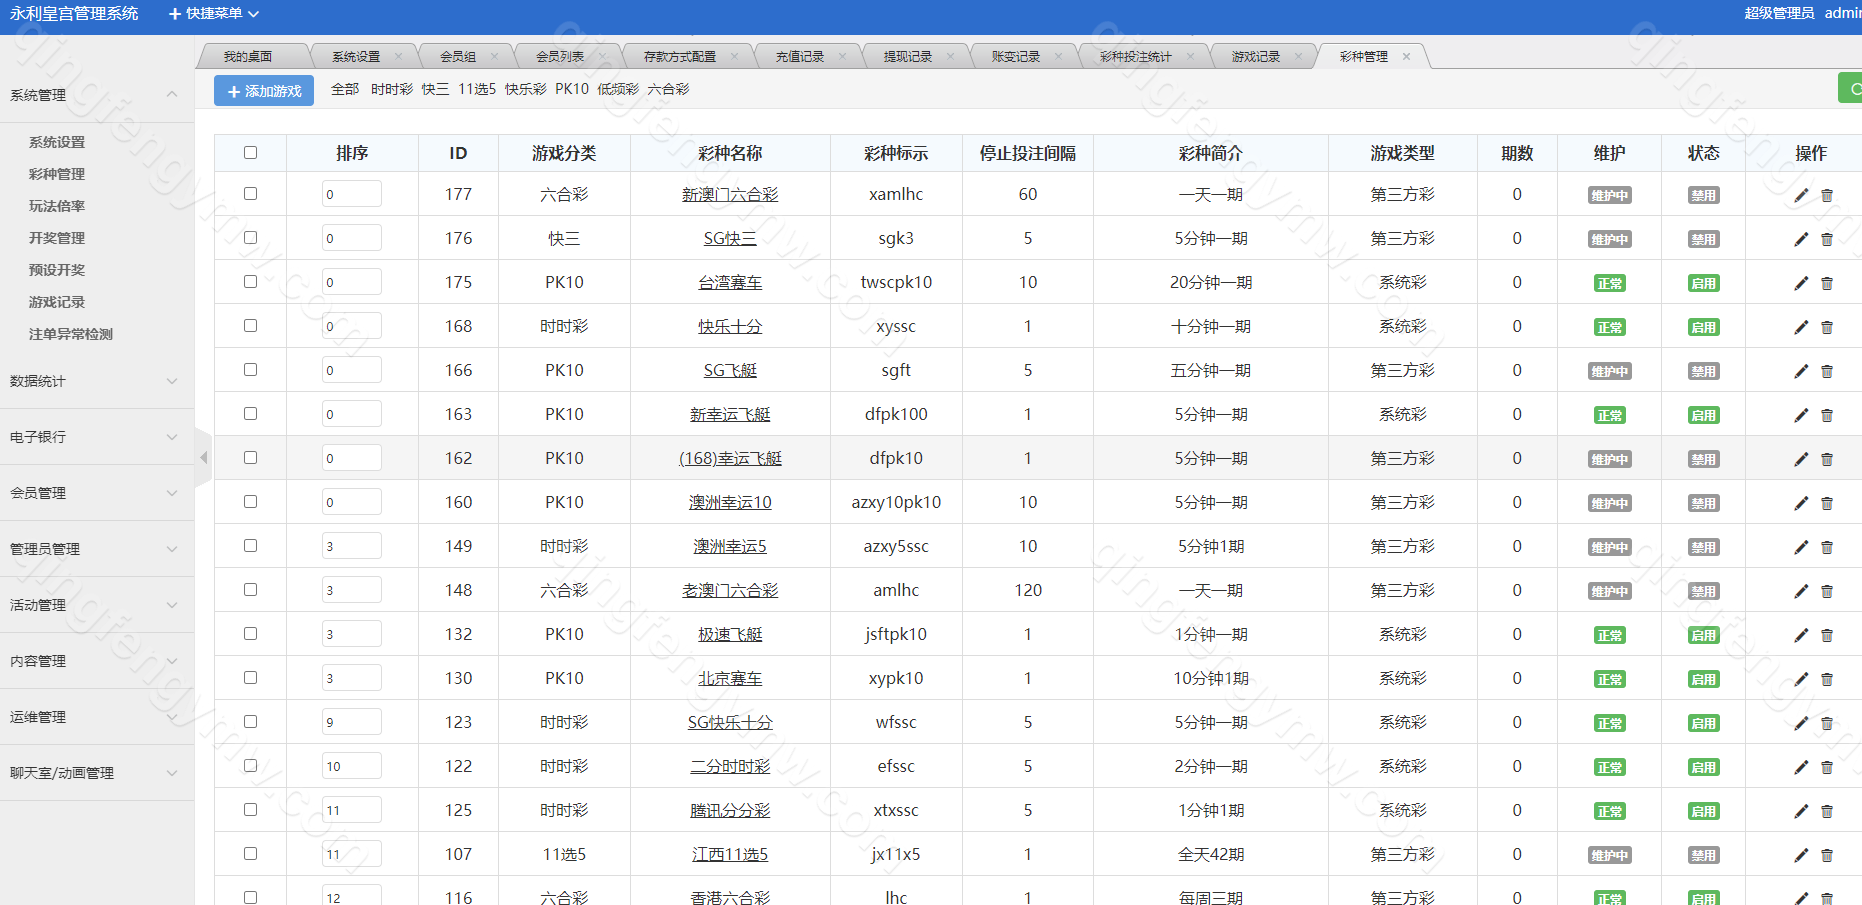Expand the 数据统计 sidebar section
Image resolution: width=1862 pixels, height=905 pixels.
click(96, 381)
